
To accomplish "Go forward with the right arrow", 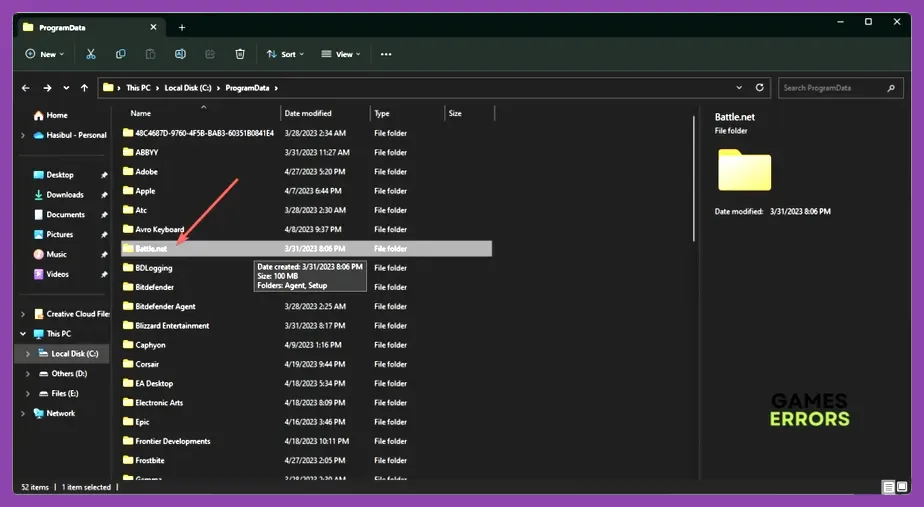I will pyautogui.click(x=47, y=88).
